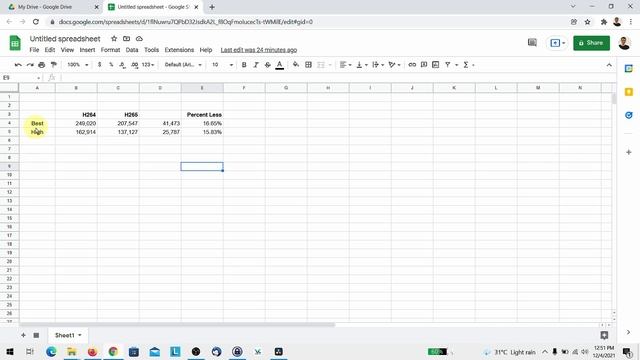Open the last edit history link
The width and height of the screenshot is (640, 360).
point(259,50)
